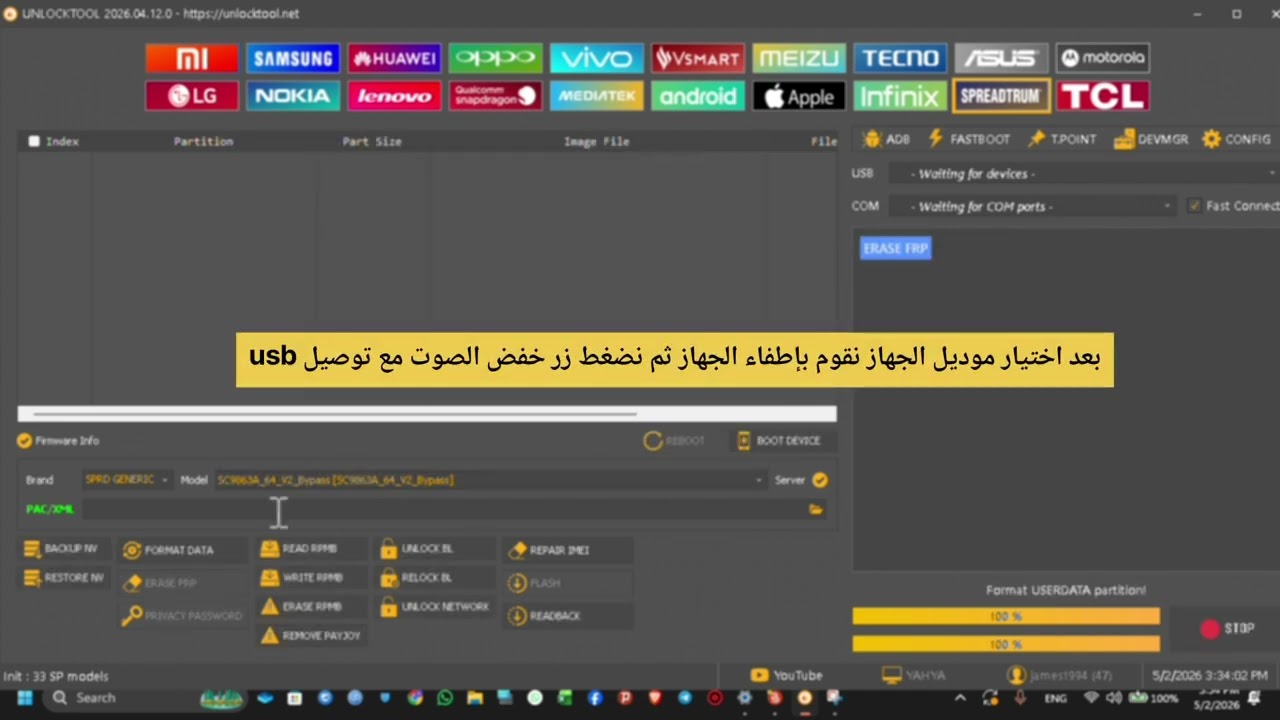Image resolution: width=1280 pixels, height=720 pixels.
Task: Open the Brand SPRD GENERIC dropdown
Action: click(128, 480)
